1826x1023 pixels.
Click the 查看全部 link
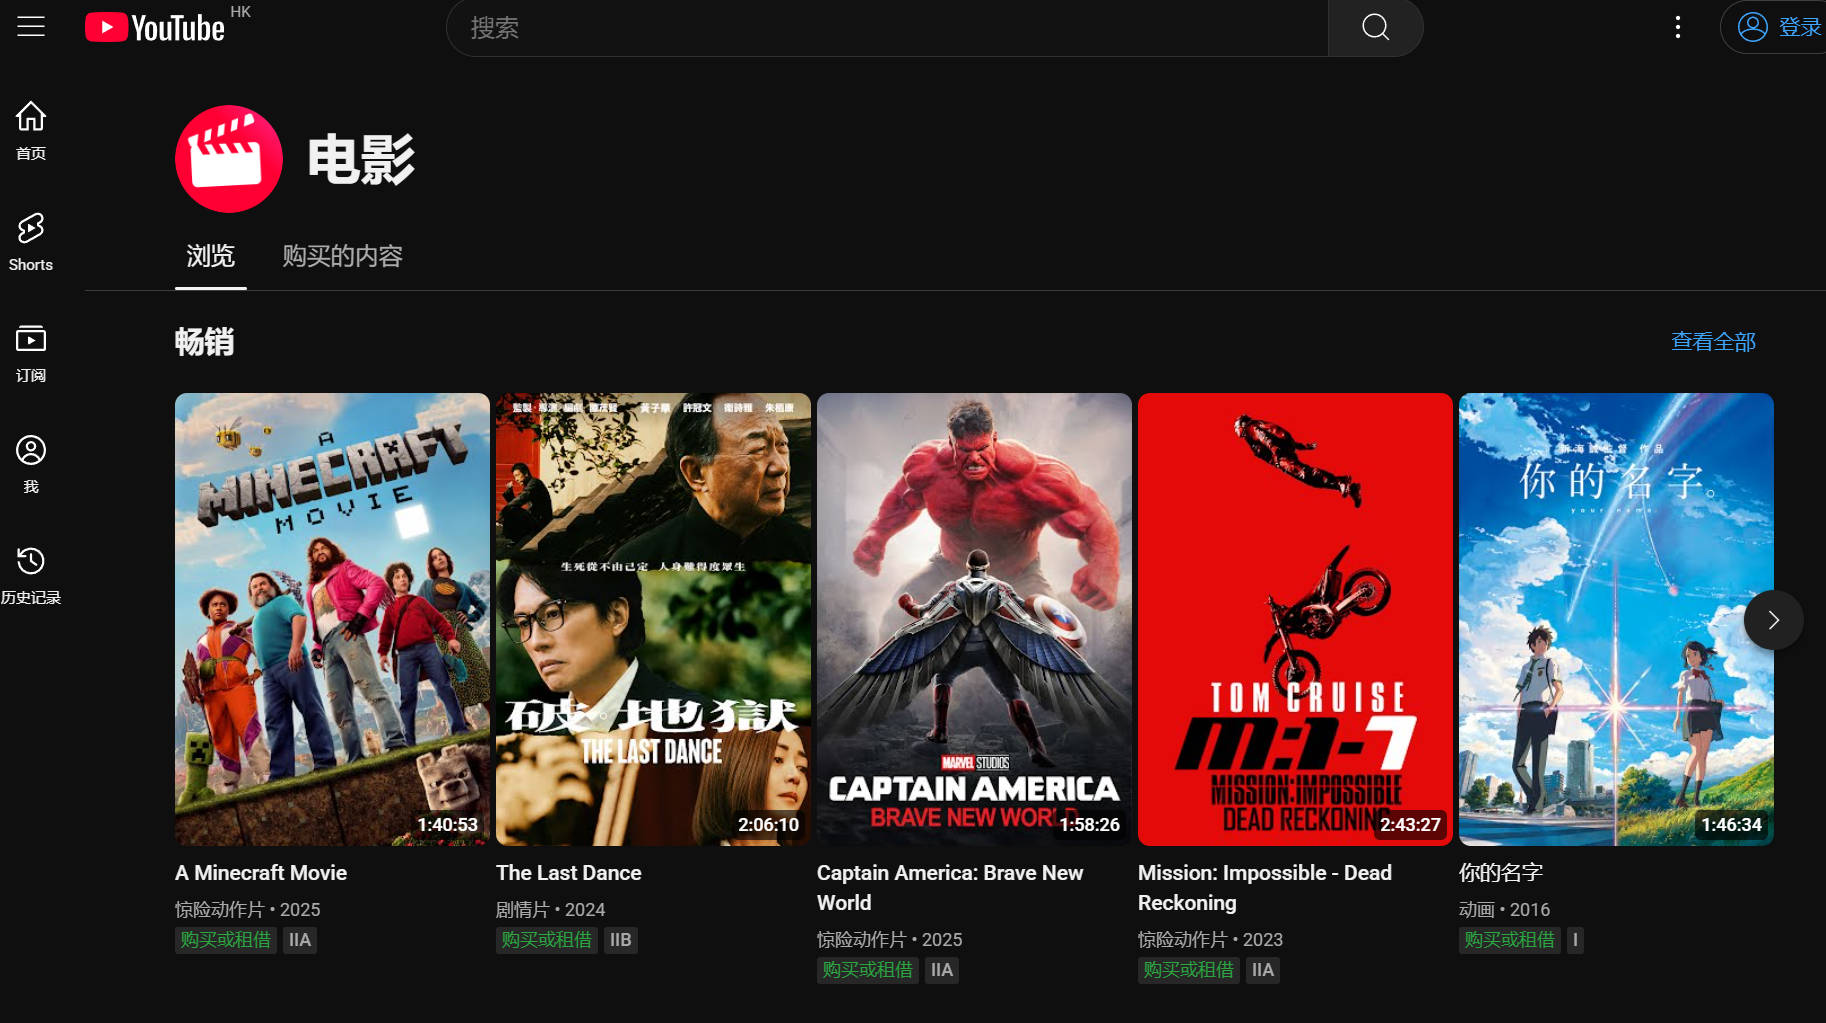1712,342
